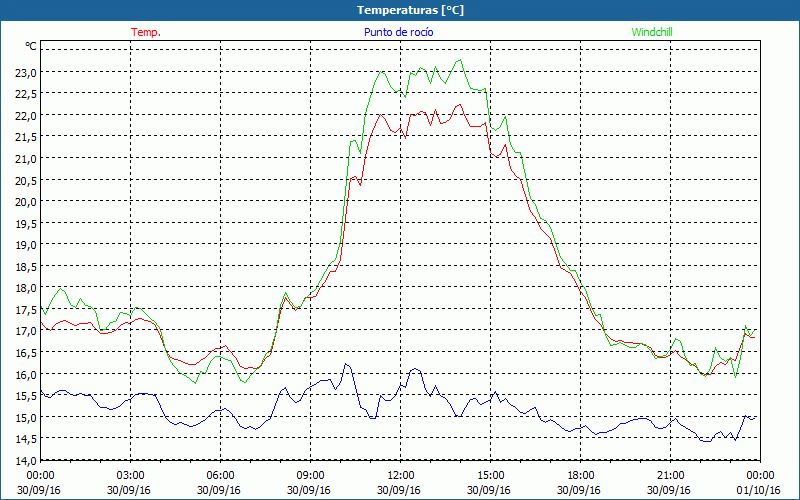Click the 'Temperaturas [°C]' chart title
Screen dimensions: 800x500
click(410, 10)
